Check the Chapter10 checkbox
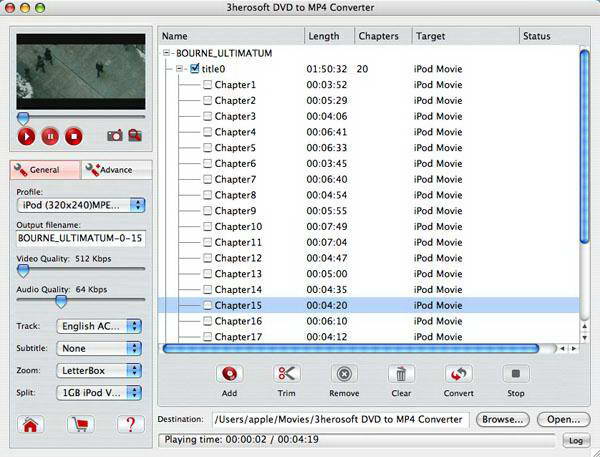 click(207, 227)
